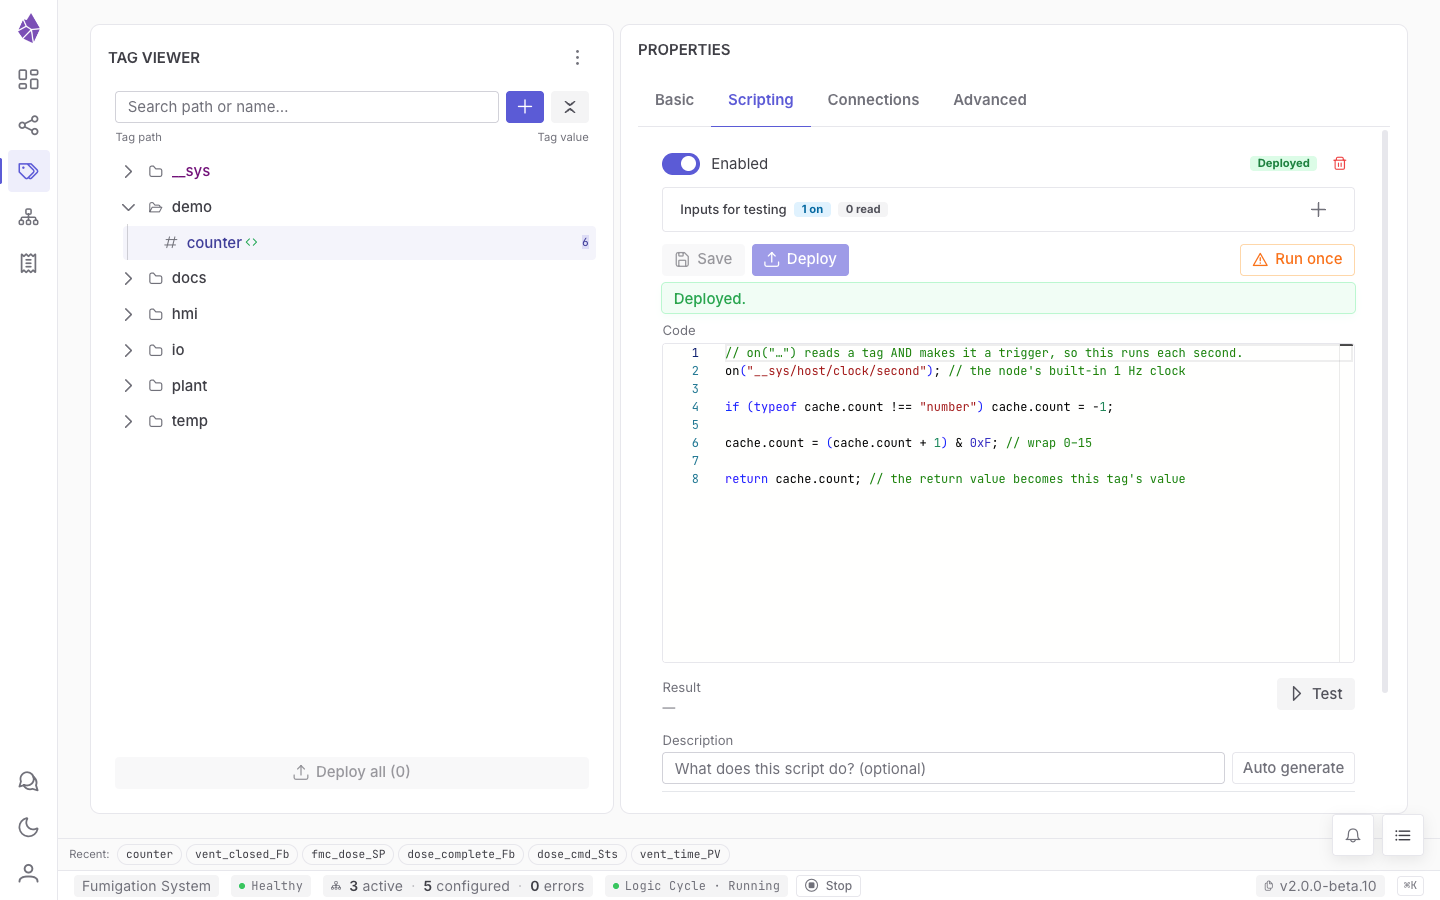Click the green Deployed status badge
Viewport: 1440px width, 900px height.
[1284, 163]
